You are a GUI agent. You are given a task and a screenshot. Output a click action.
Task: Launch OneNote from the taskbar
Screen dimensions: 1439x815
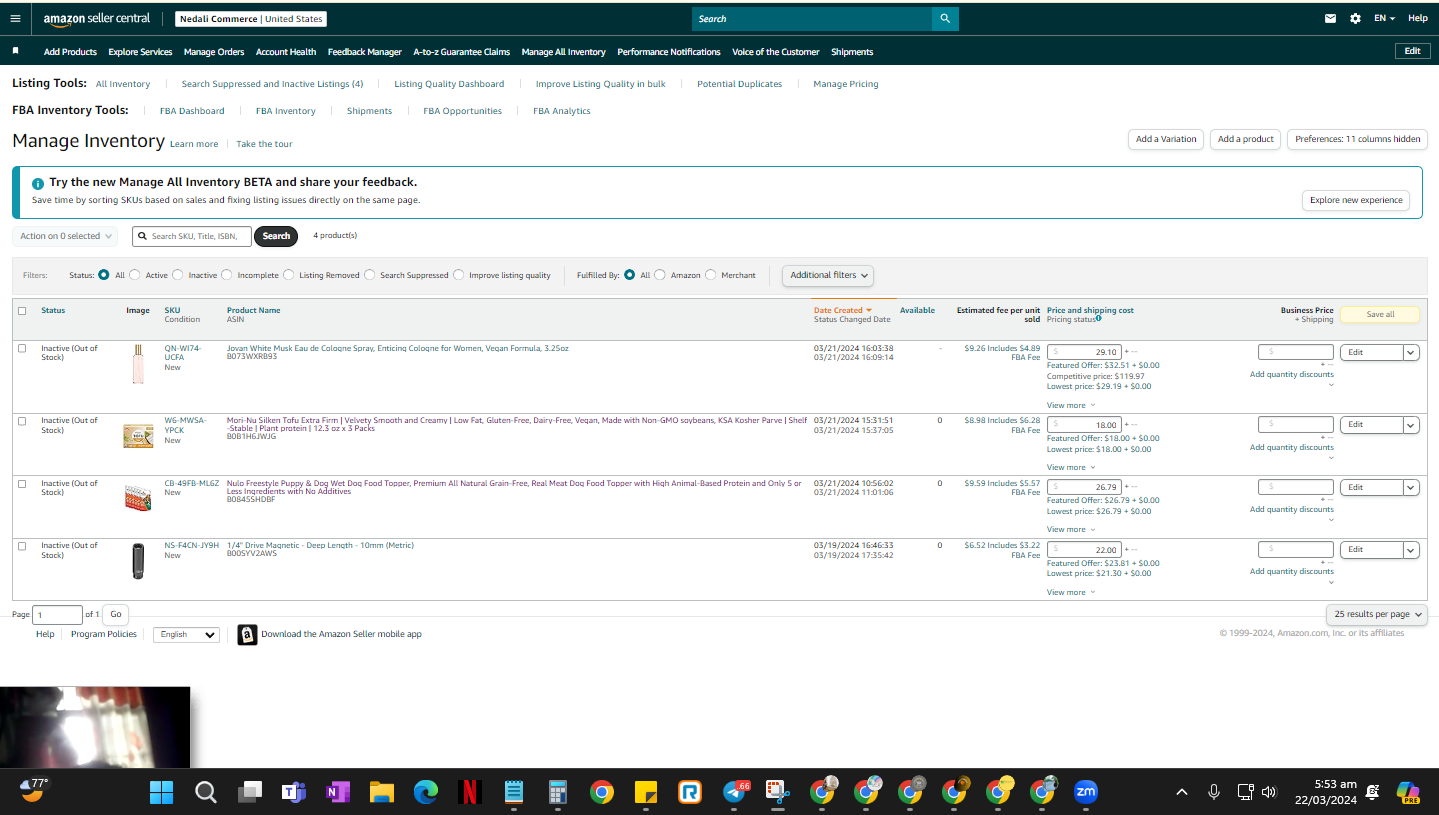coord(337,793)
